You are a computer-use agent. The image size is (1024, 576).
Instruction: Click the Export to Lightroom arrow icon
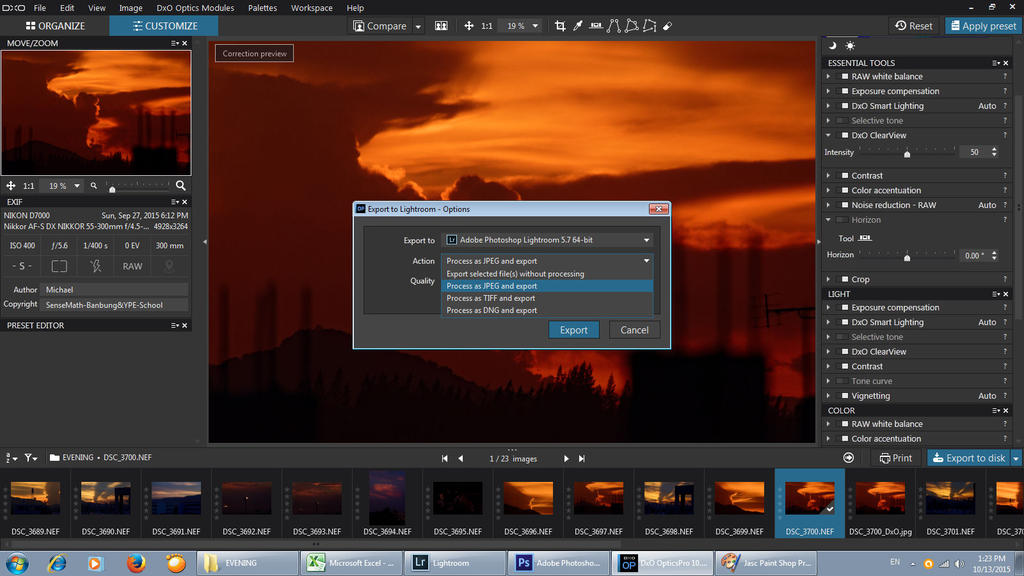tap(848, 458)
